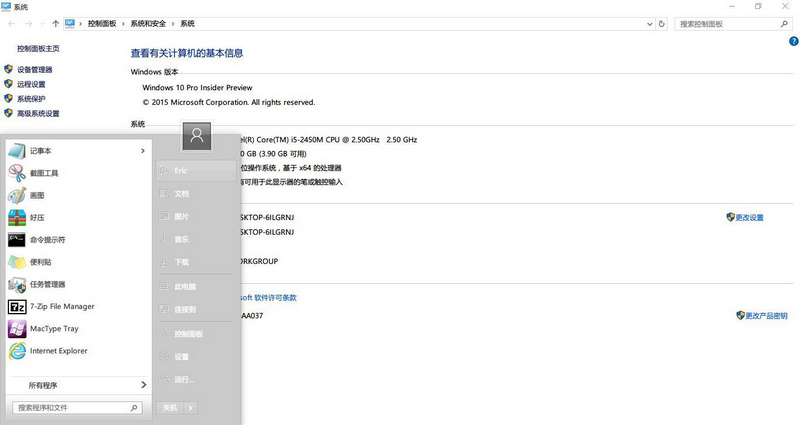Click the user account avatar picture
Image resolution: width=800 pixels, height=425 pixels.
click(x=197, y=136)
